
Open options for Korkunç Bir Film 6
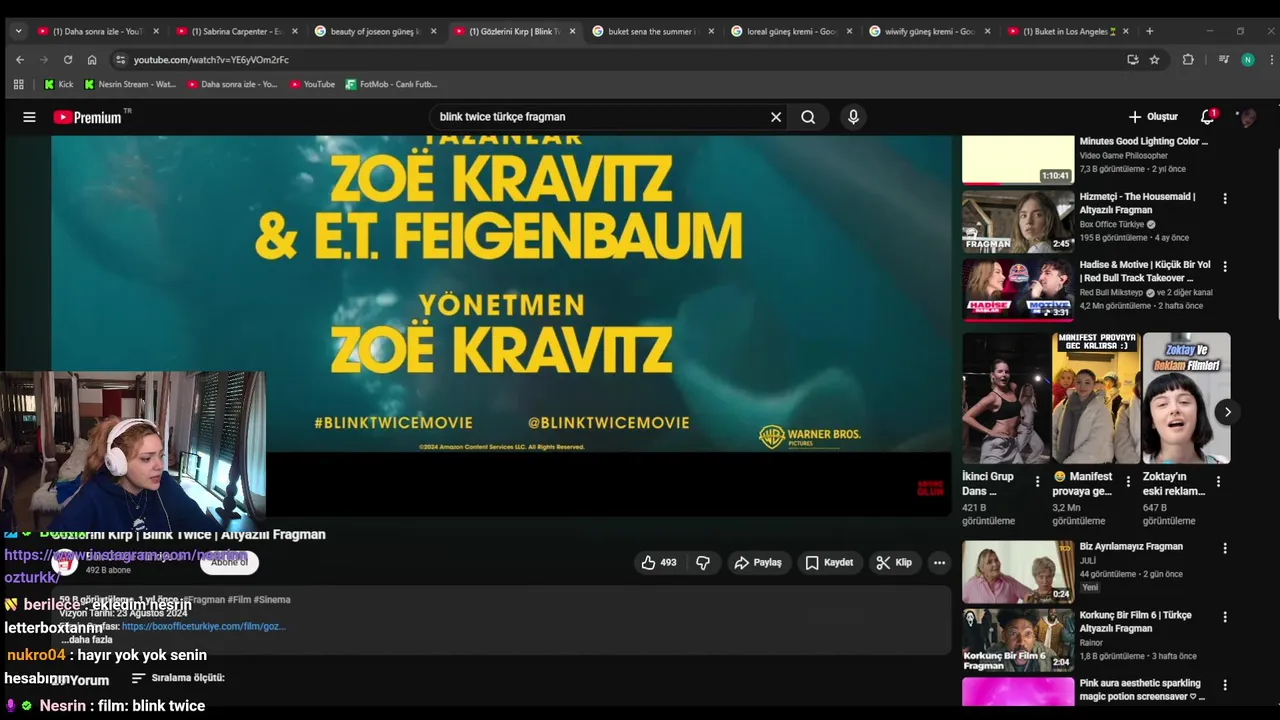tap(1225, 617)
